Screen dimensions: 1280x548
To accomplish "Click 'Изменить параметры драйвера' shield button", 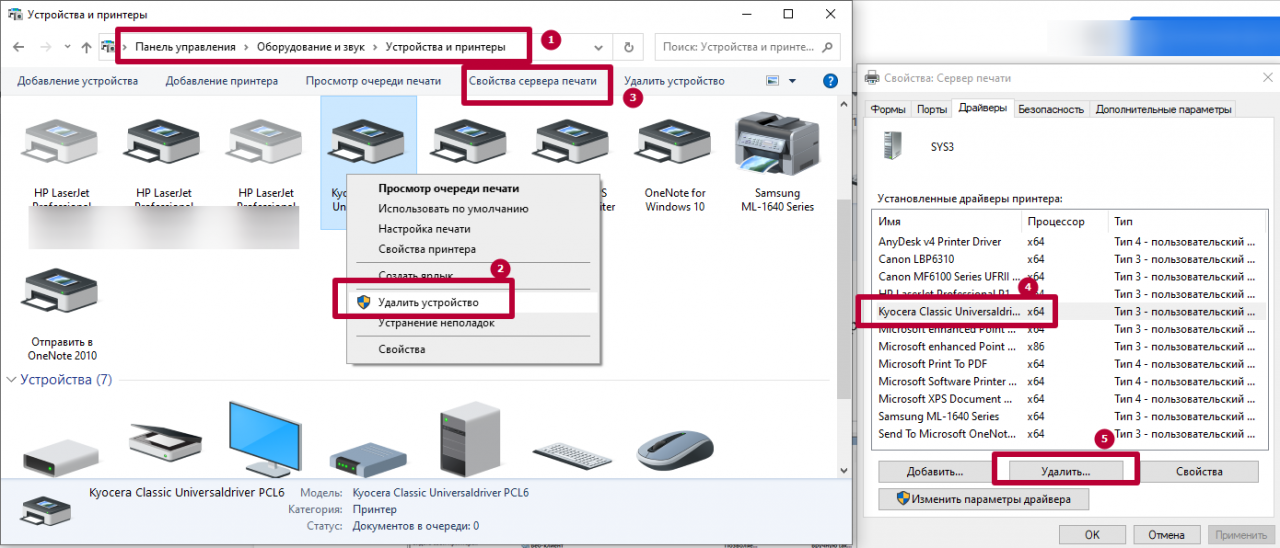I will [984, 499].
